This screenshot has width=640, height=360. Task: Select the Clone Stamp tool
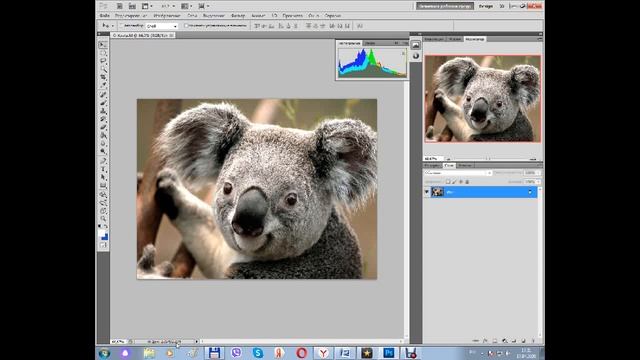[103, 111]
